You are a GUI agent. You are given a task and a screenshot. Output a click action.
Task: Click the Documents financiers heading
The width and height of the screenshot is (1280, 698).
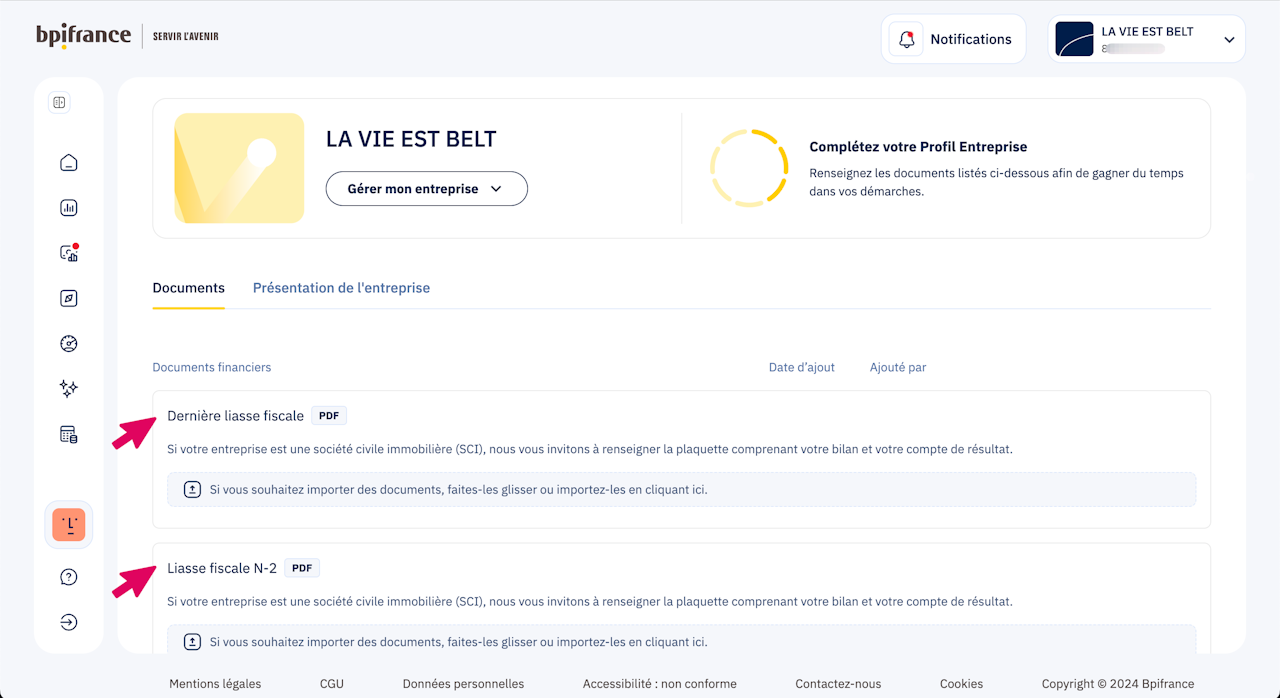[212, 367]
